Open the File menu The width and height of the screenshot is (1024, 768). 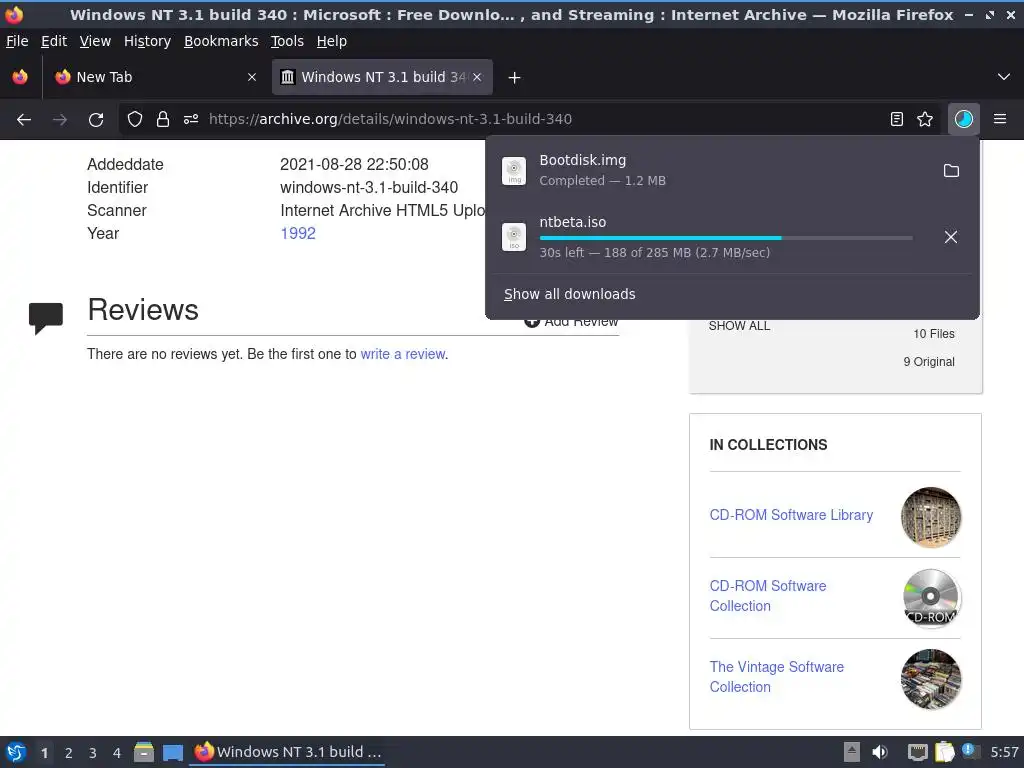(x=17, y=41)
